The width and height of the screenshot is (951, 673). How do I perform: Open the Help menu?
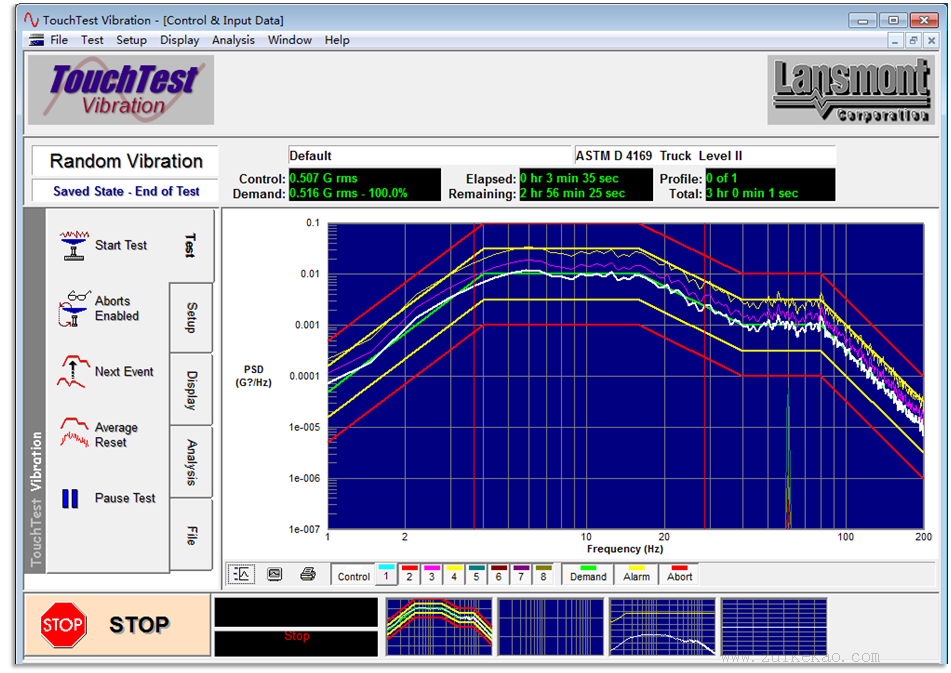pos(337,40)
